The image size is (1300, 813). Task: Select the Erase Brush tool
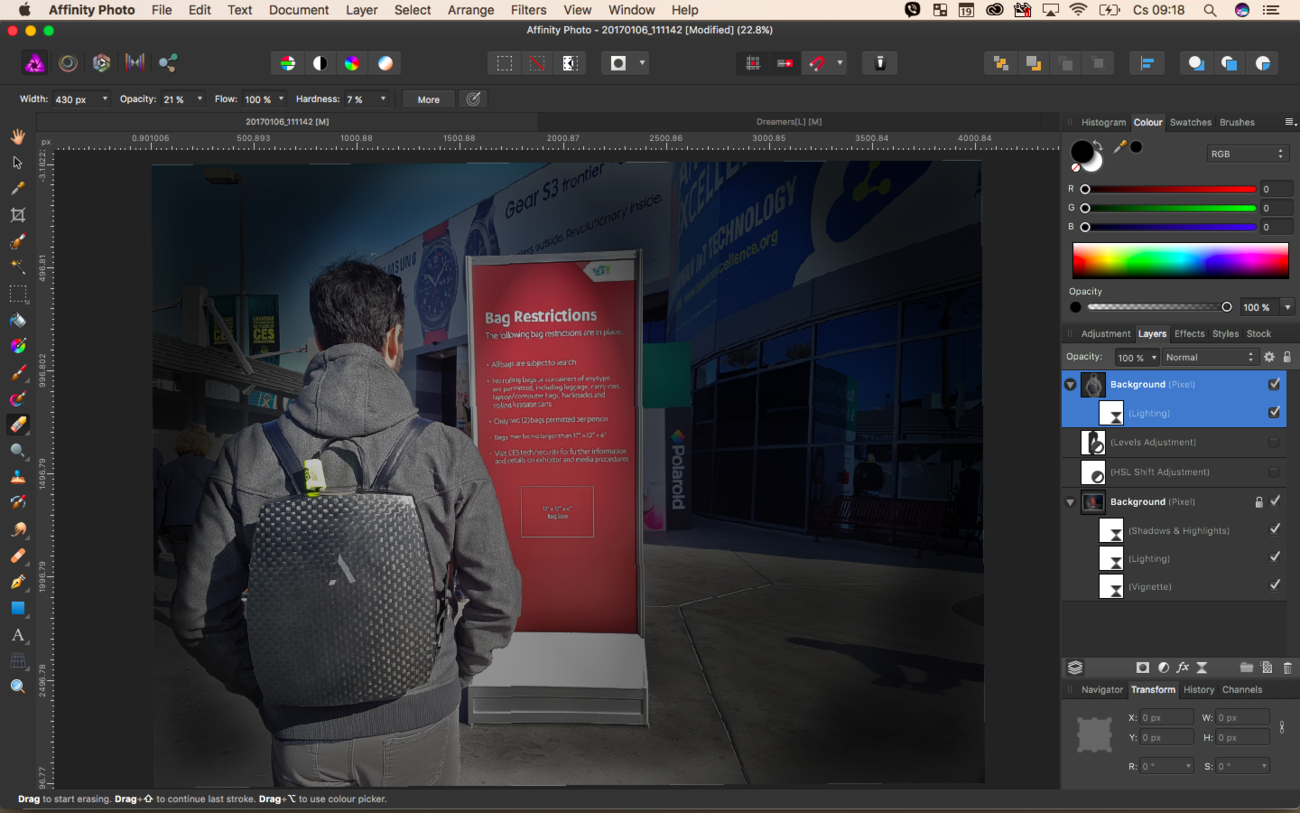pos(18,425)
